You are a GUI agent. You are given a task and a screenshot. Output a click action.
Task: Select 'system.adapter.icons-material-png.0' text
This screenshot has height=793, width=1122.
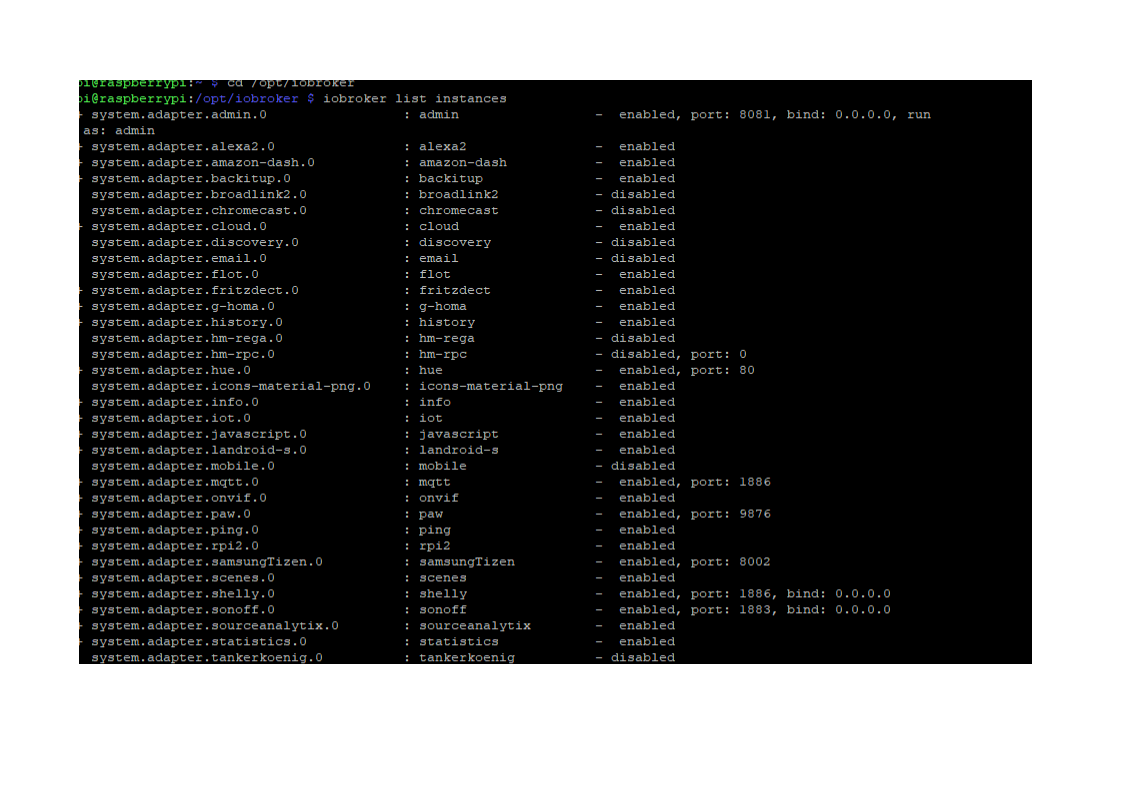click(230, 386)
